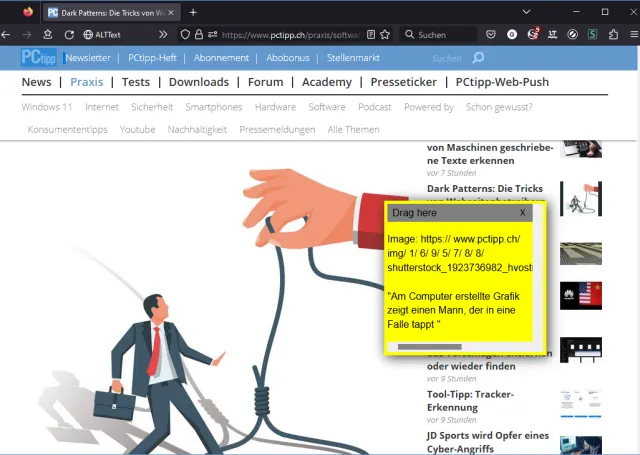The height and width of the screenshot is (455, 640).
Task: Open the Academy menu item
Action: pyautogui.click(x=327, y=82)
